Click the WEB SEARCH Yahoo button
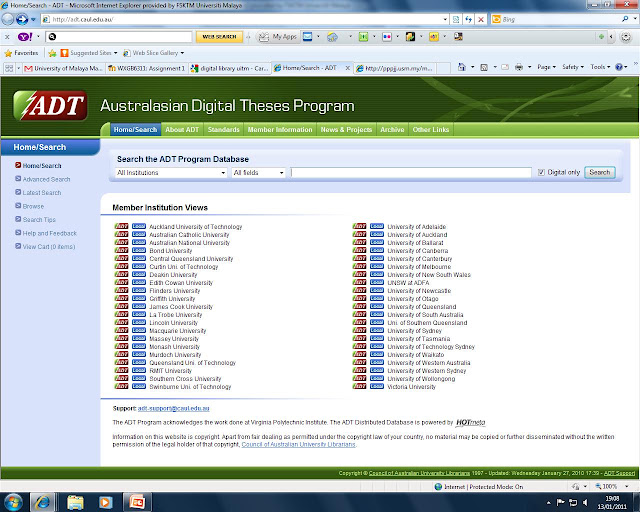This screenshot has width=640, height=512. pos(219,37)
